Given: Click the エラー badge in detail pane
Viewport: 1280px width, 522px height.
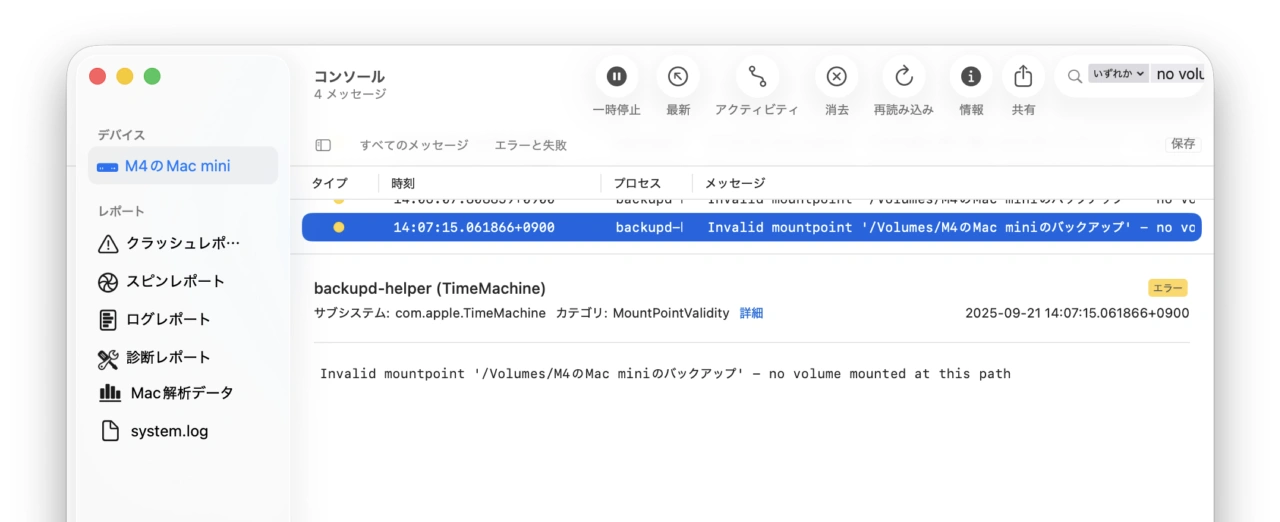Looking at the screenshot, I should 1168,288.
